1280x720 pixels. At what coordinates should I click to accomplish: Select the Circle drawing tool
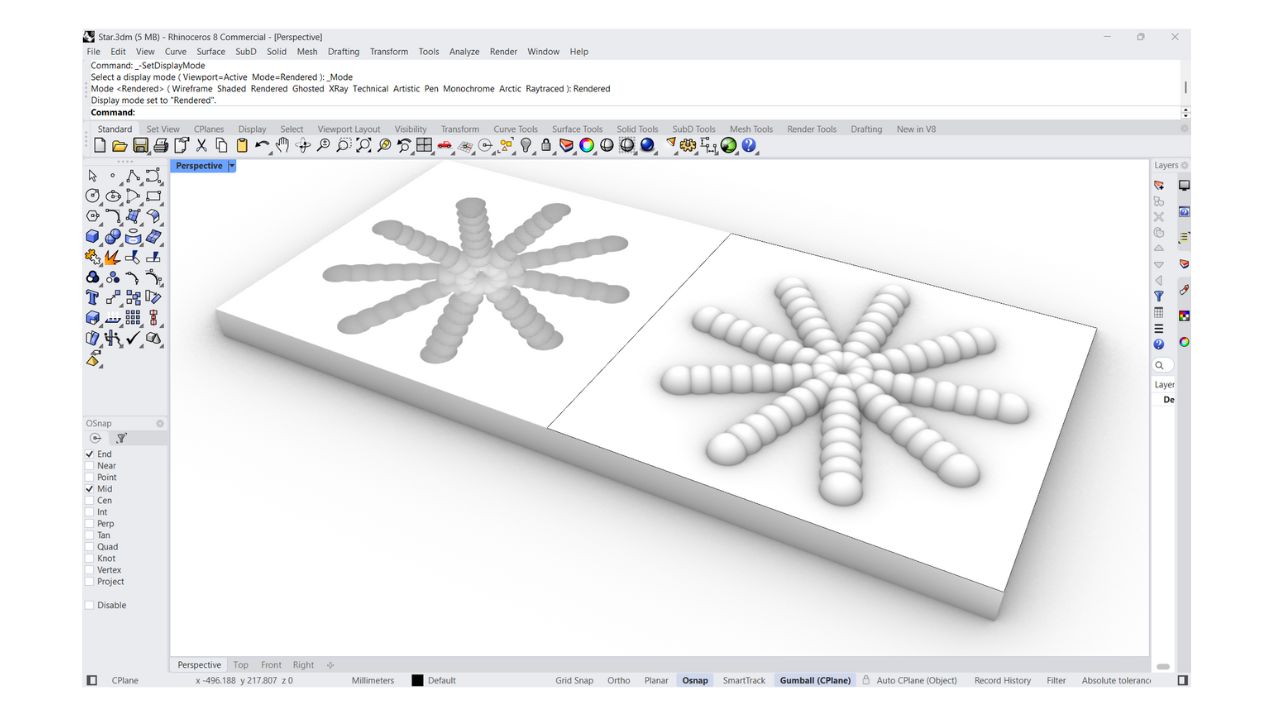(x=93, y=196)
